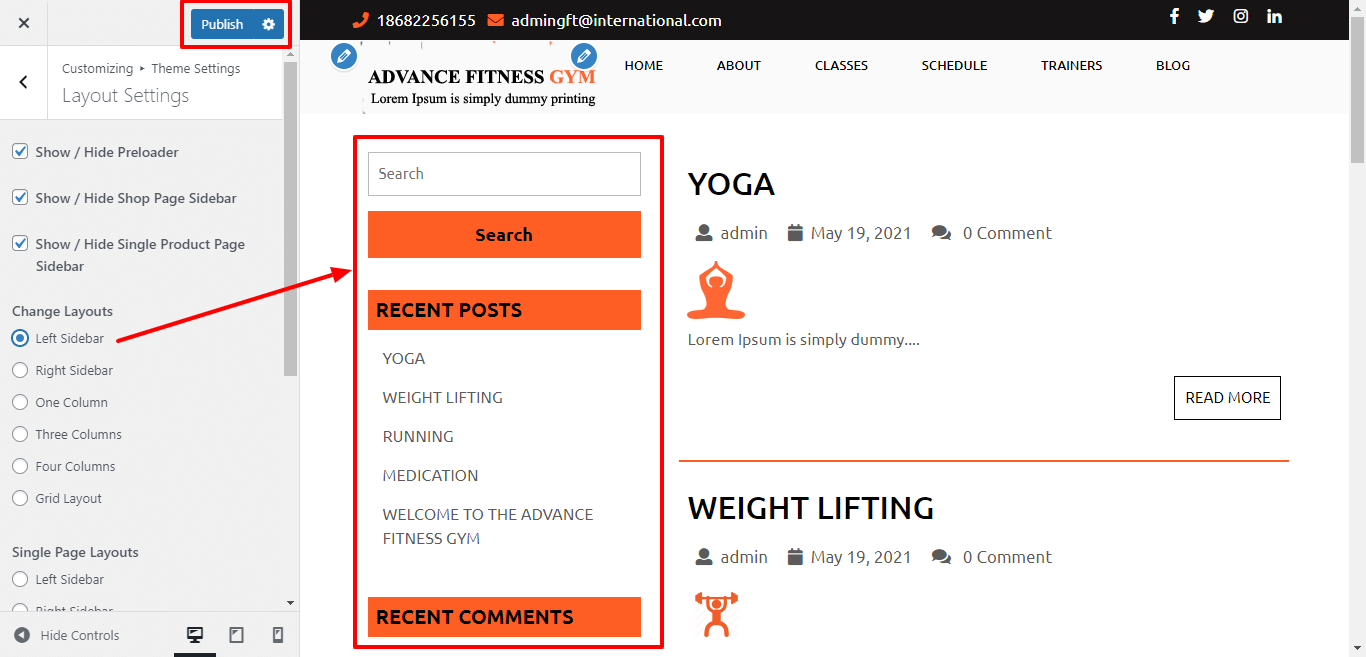
Task: Click the site title edit pencil icon
Action: point(343,56)
